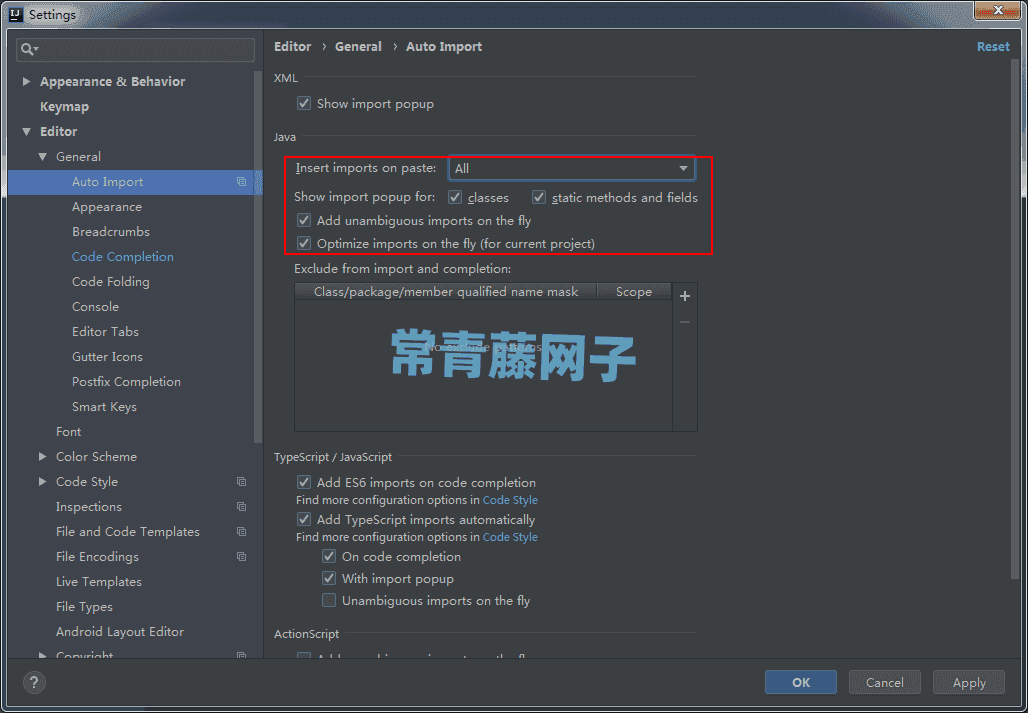Click the per-project icon beside File Encodings

(241, 556)
